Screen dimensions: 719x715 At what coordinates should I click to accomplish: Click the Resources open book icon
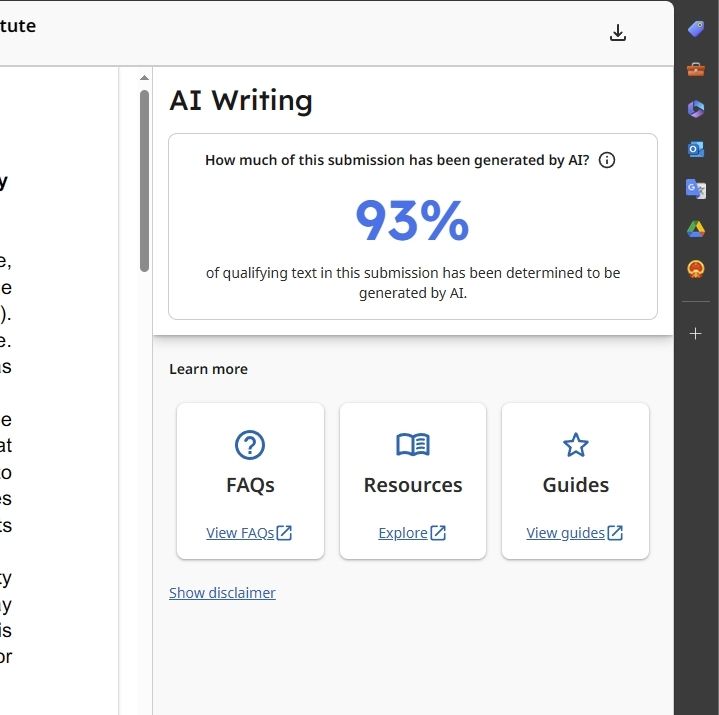point(413,445)
